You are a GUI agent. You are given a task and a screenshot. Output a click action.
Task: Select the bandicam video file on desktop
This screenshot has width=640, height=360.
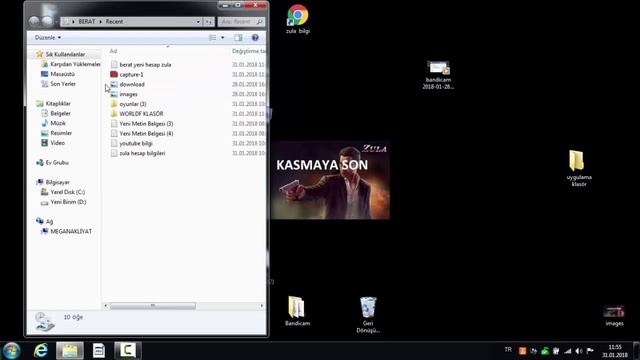tap(438, 75)
